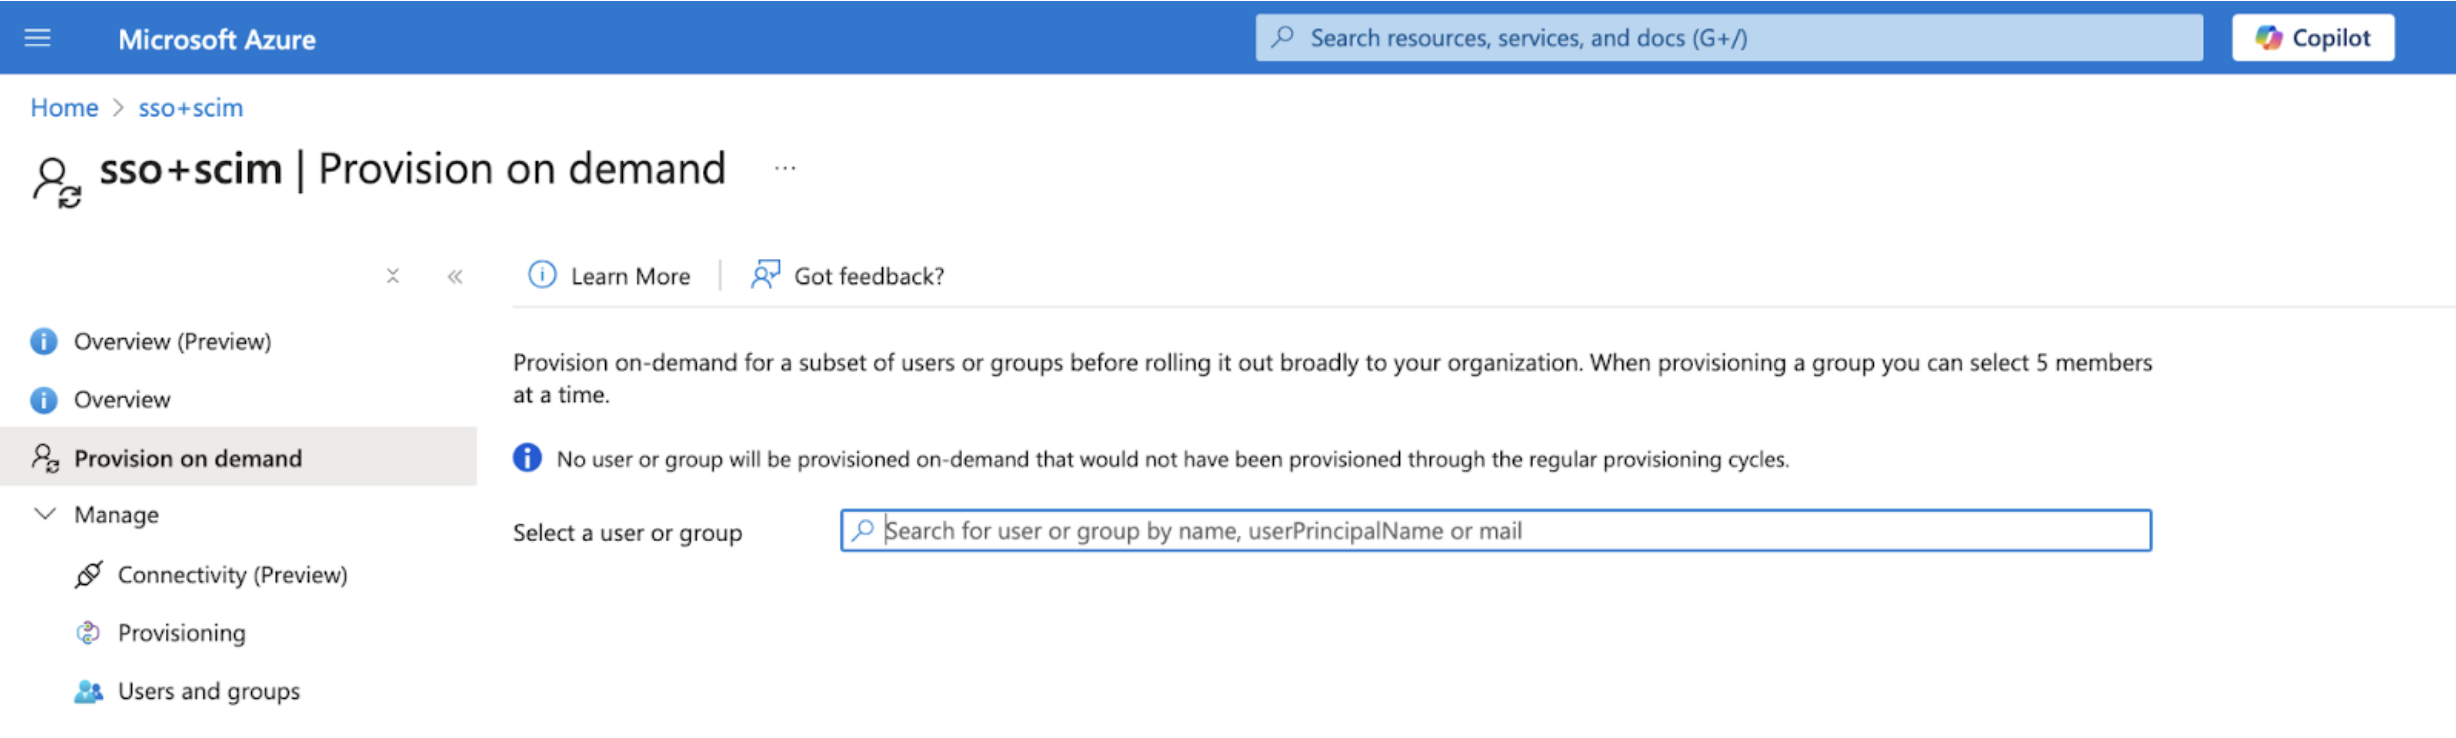Focus the global search resources box
The width and height of the screenshot is (2456, 738).
[1729, 38]
